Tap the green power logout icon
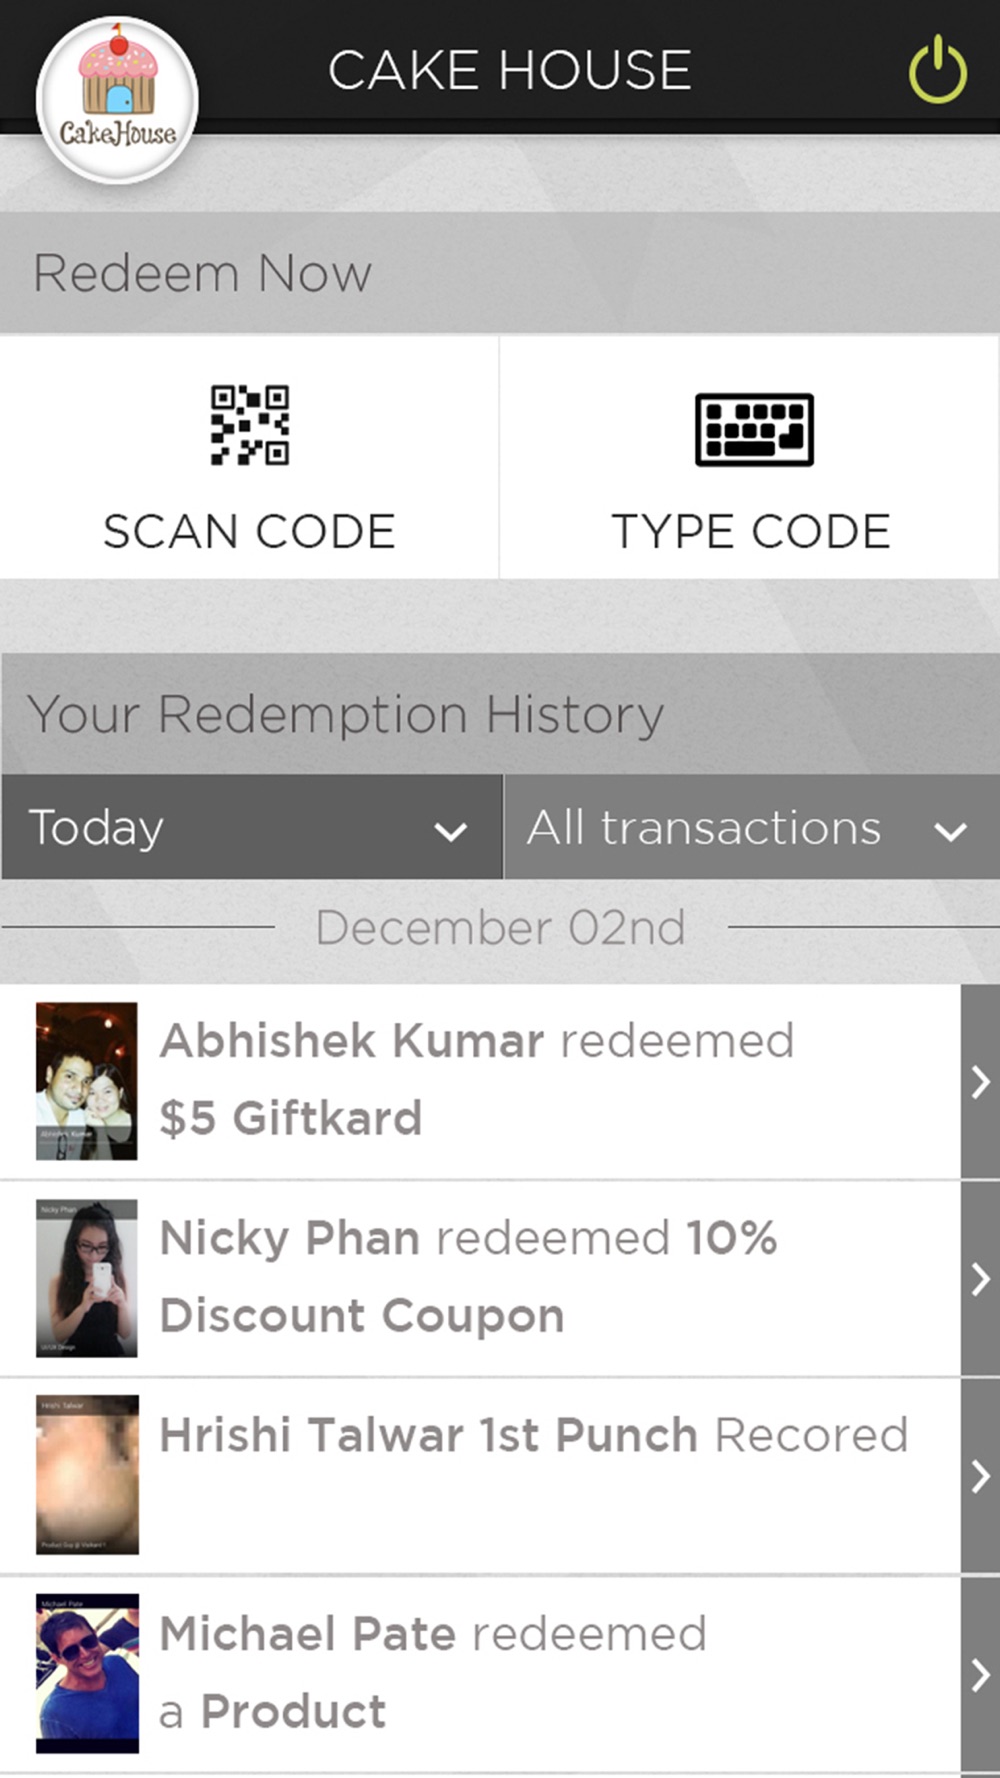Viewport: 1000px width, 1778px height. point(937,69)
